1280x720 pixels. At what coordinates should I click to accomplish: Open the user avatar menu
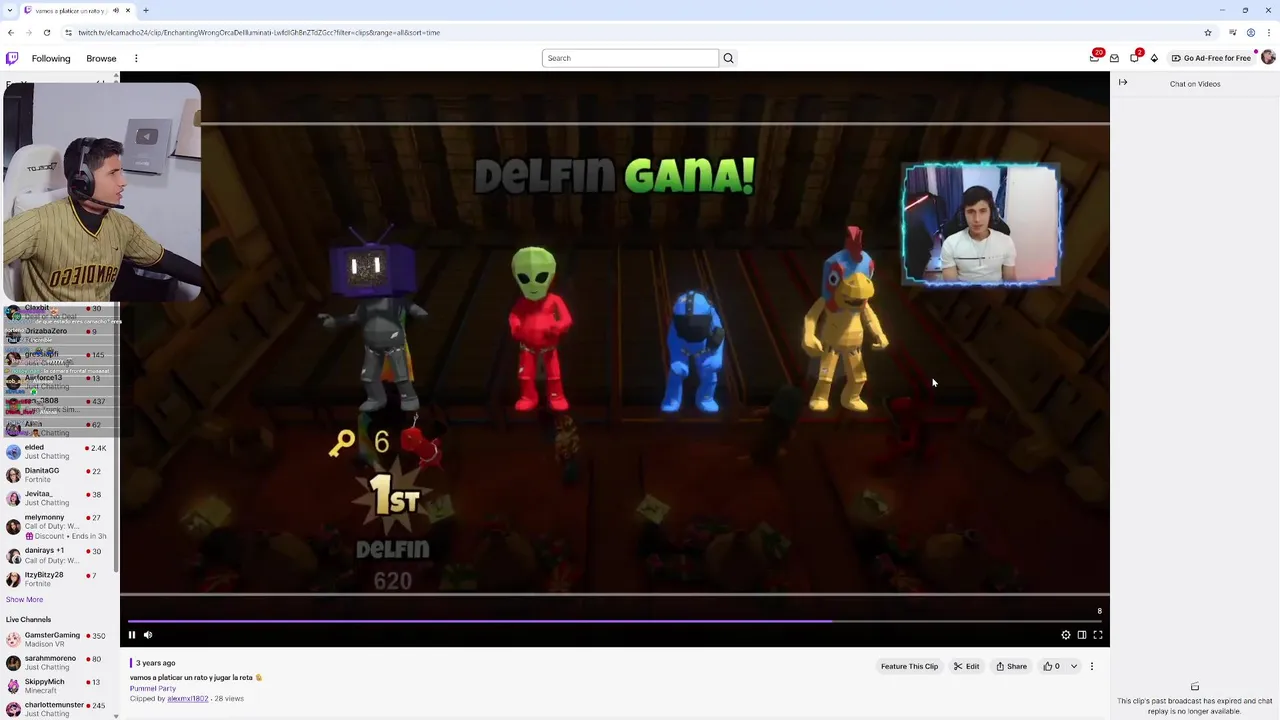(1268, 58)
